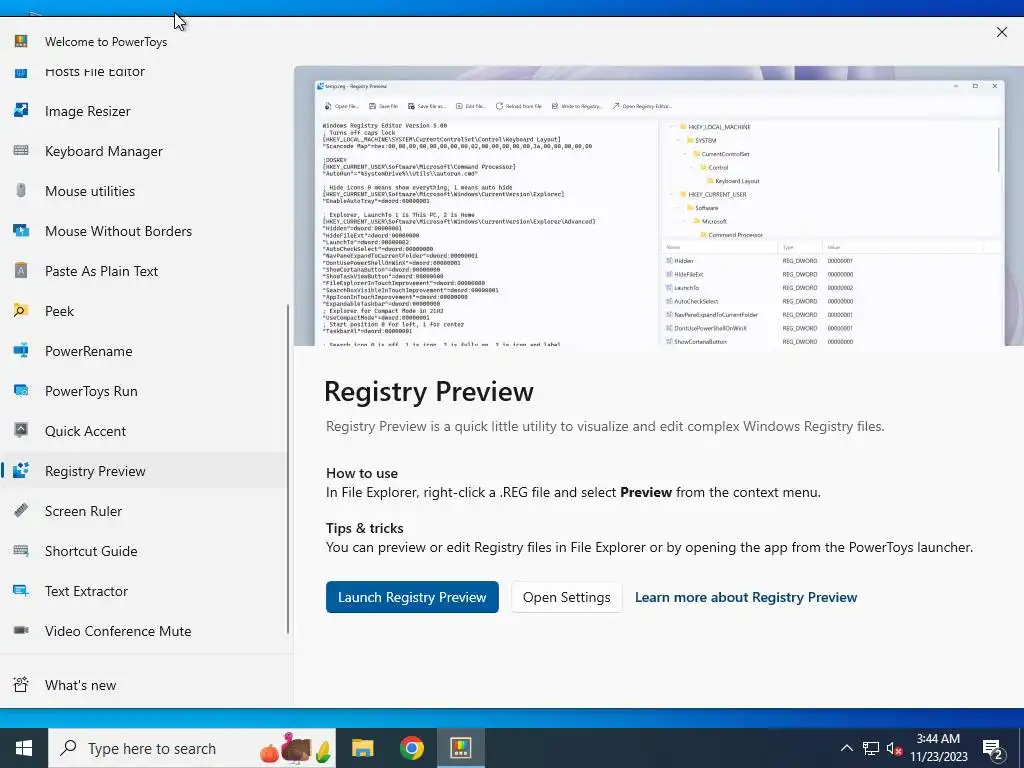Click the Image Resizer icon in sidebar
This screenshot has height=768, width=1024.
21,110
